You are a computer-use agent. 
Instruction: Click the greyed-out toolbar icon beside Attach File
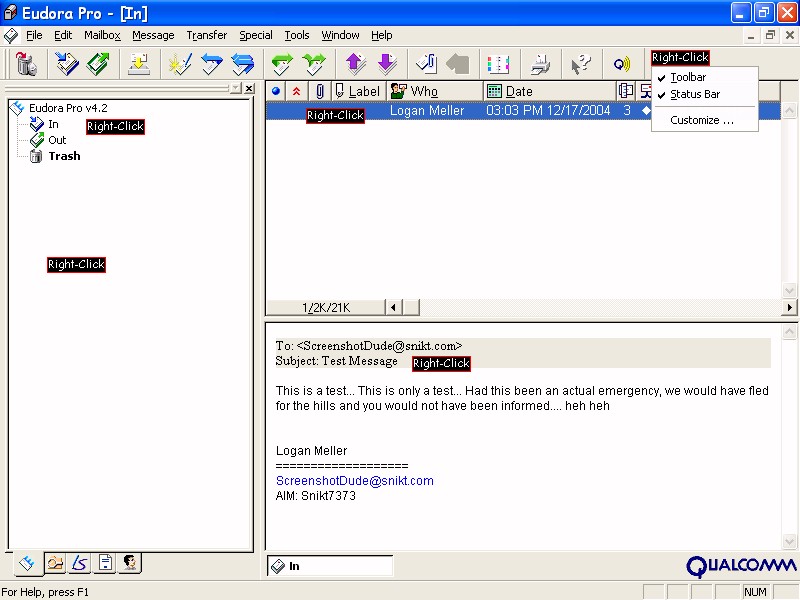(458, 64)
